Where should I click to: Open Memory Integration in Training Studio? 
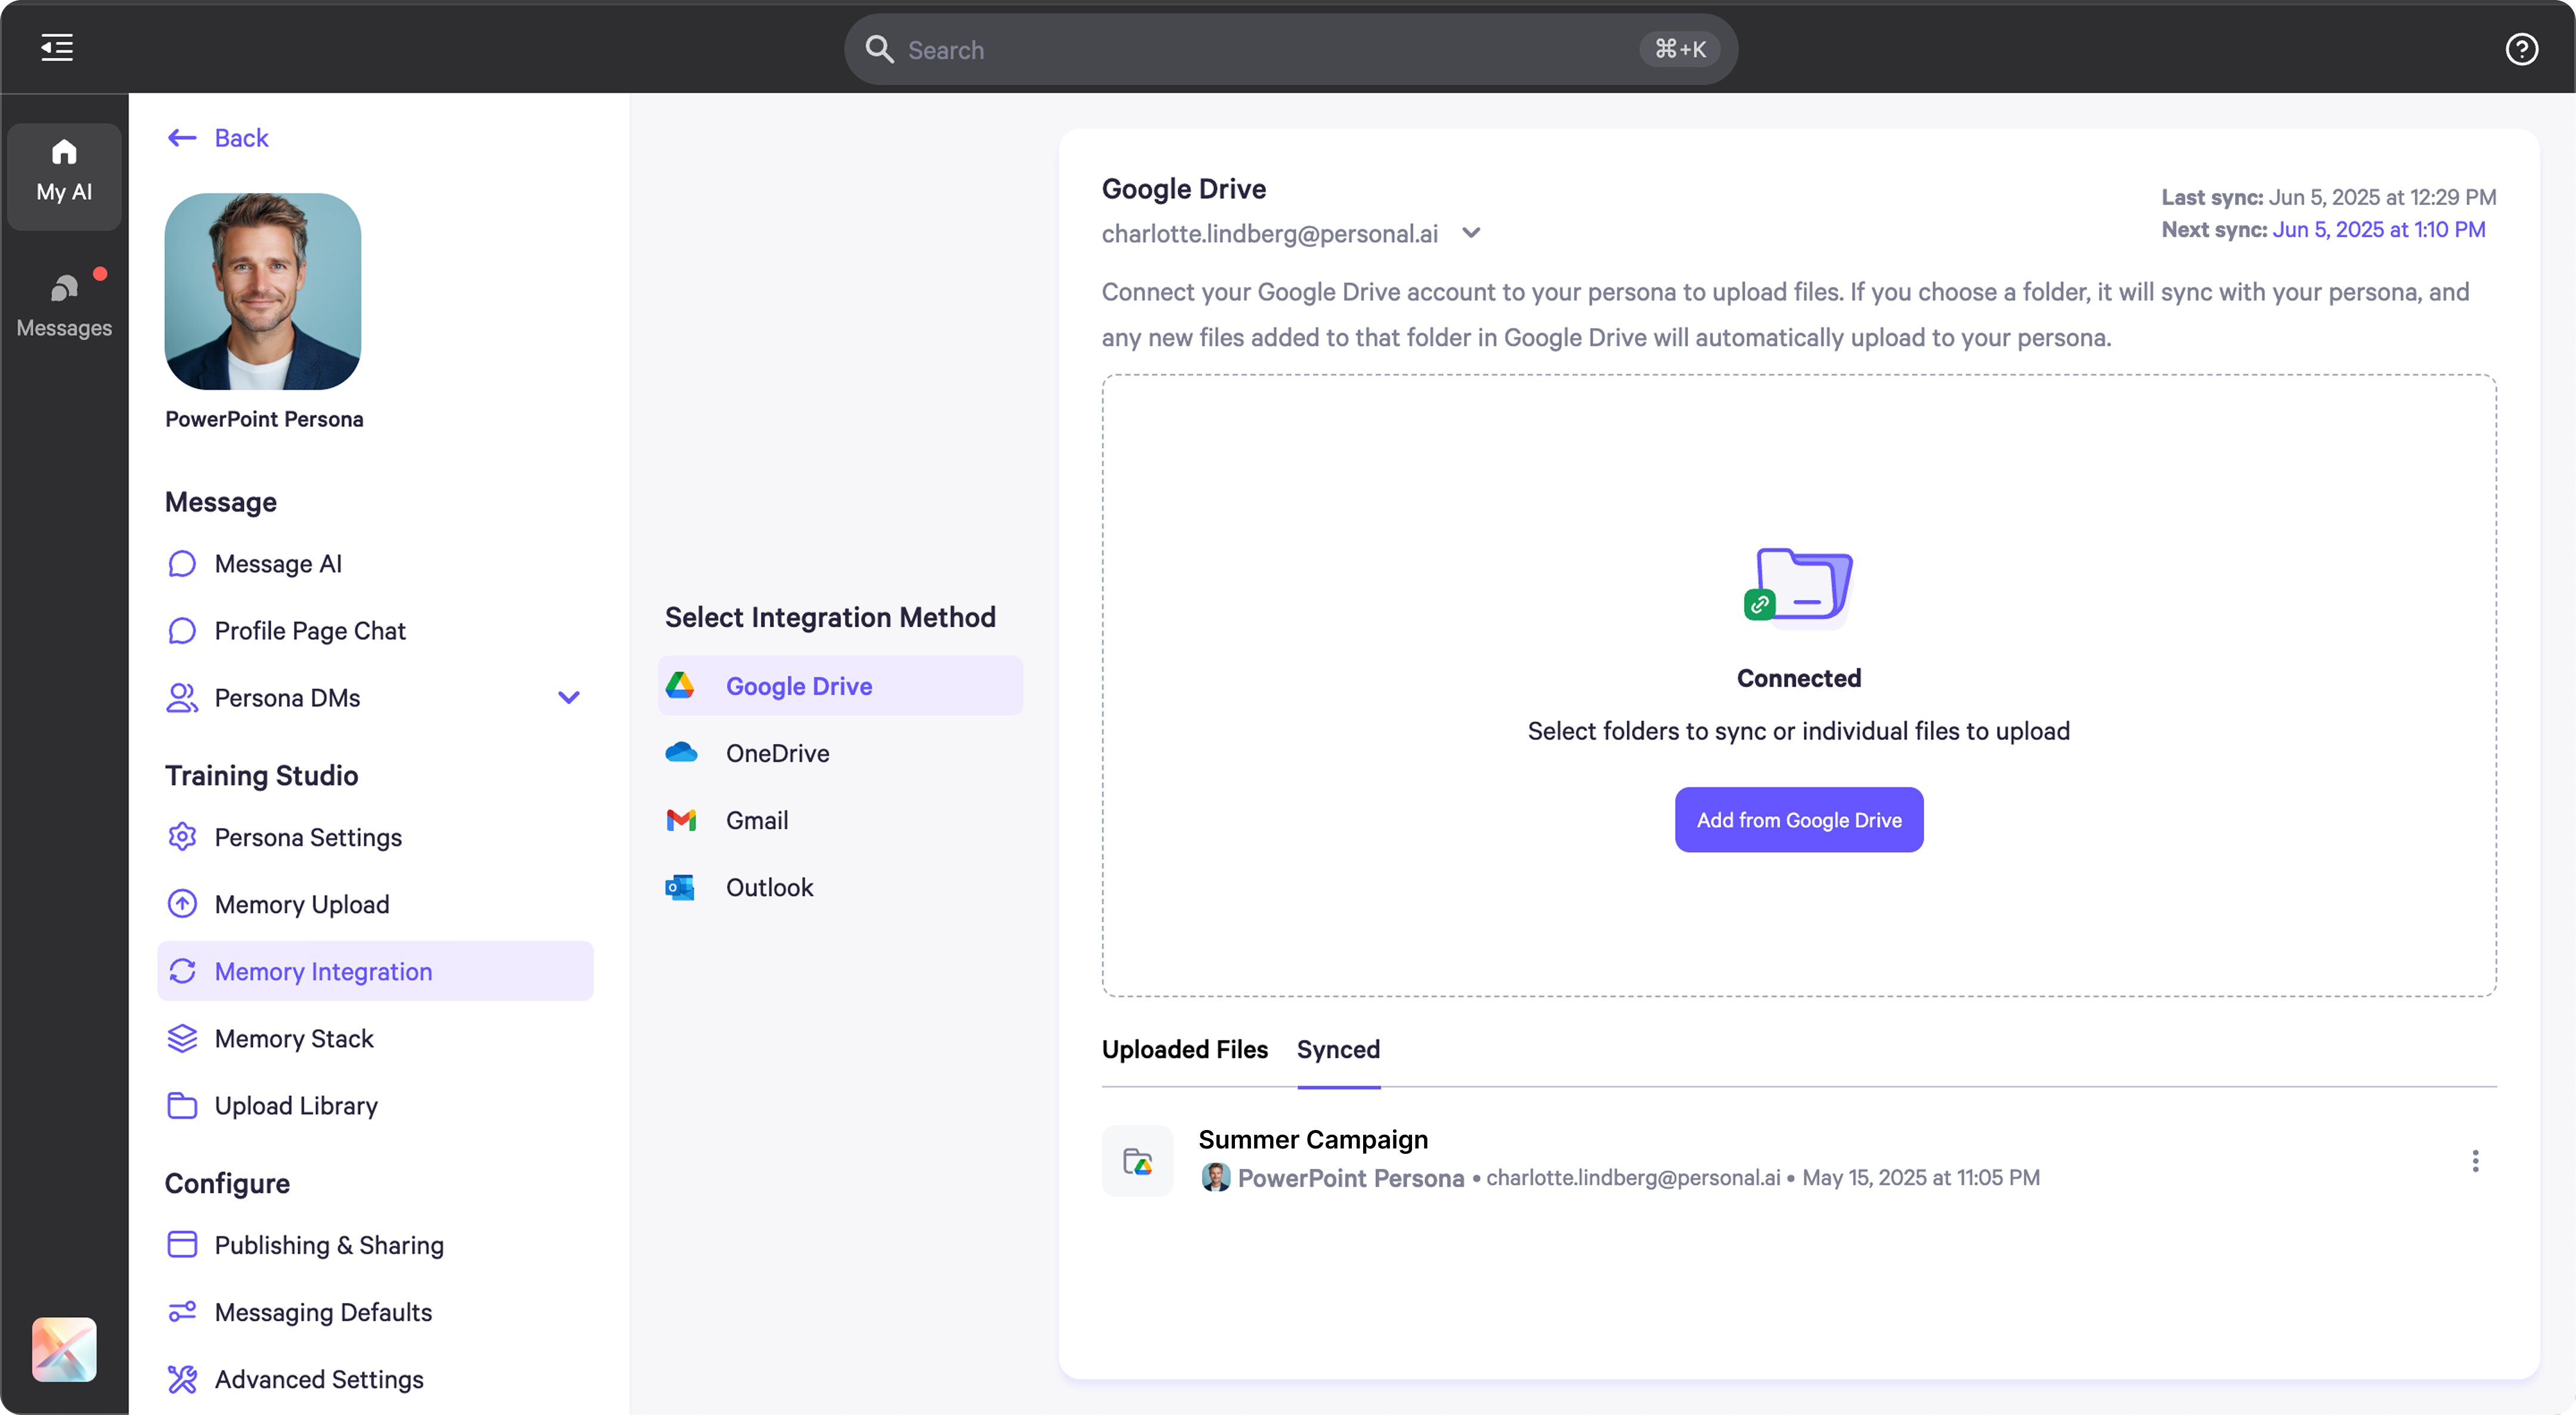(323, 970)
